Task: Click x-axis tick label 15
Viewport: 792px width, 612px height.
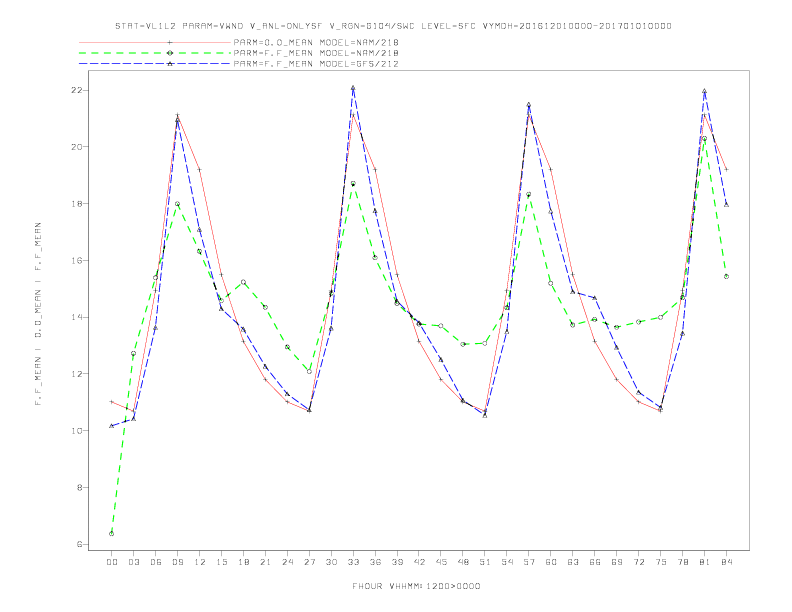Action: [x=221, y=562]
